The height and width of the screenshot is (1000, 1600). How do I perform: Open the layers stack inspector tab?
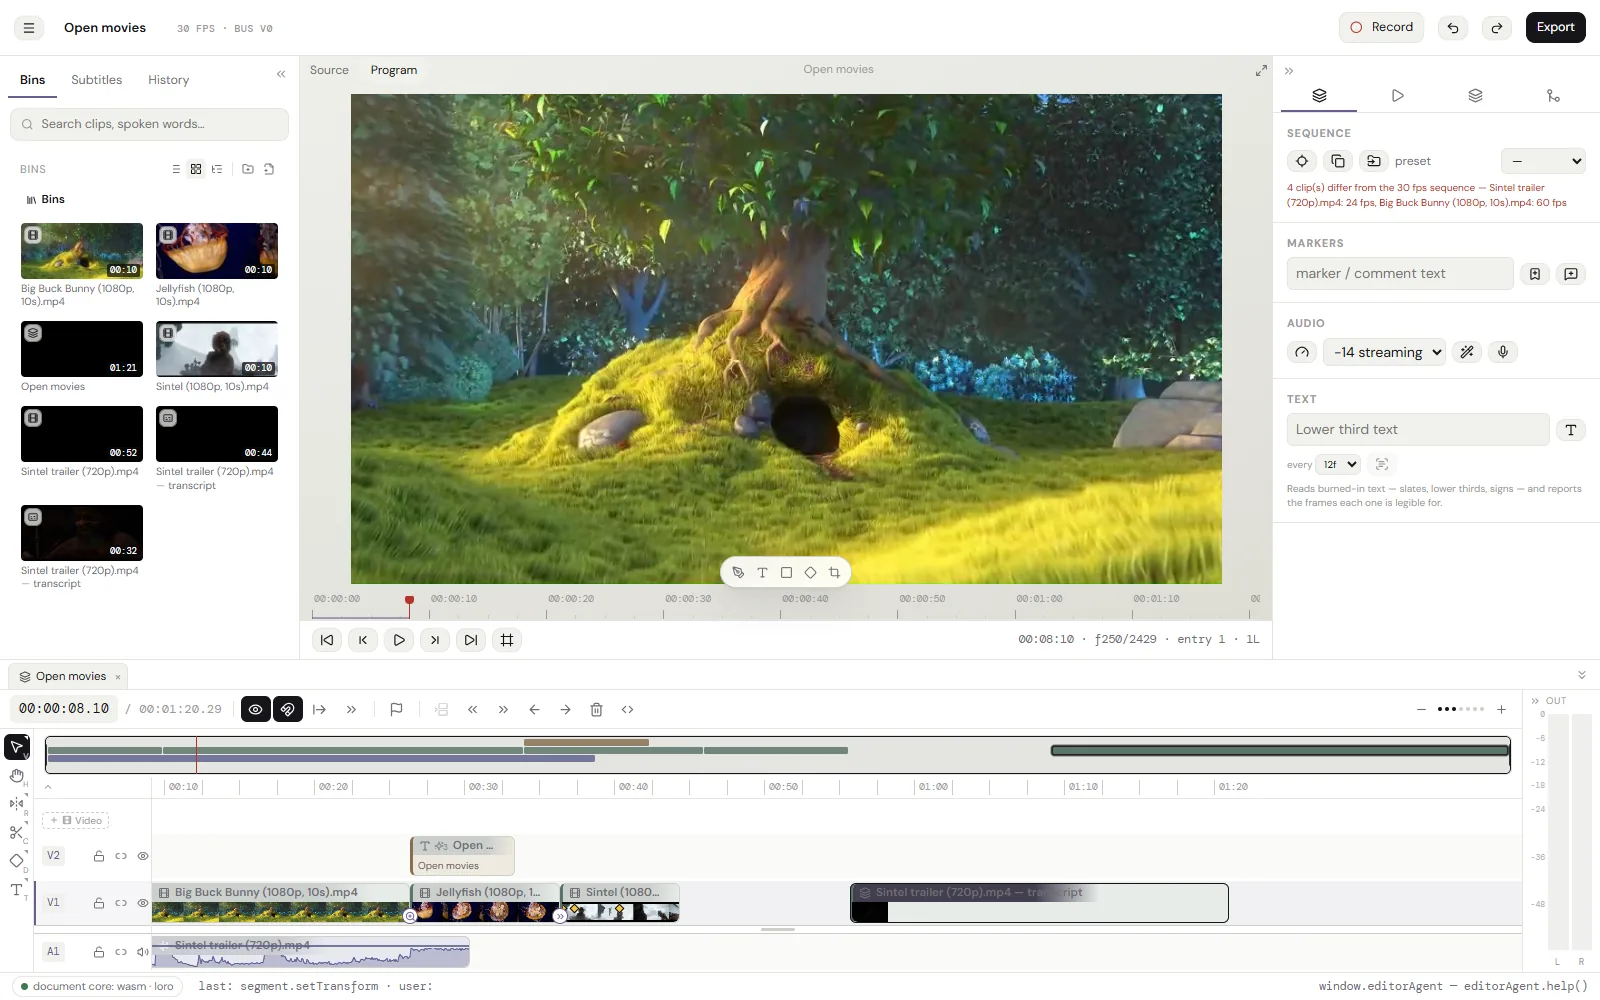[1475, 96]
